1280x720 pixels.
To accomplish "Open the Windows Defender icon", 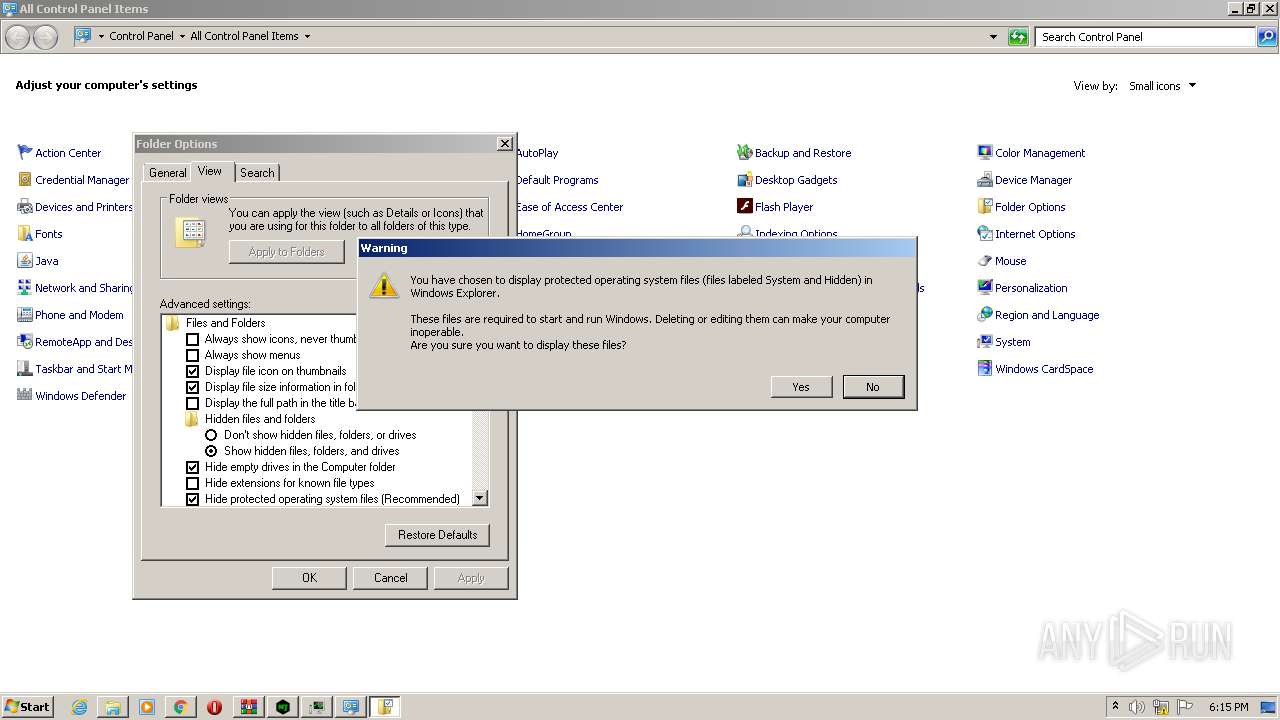I will tap(25, 395).
